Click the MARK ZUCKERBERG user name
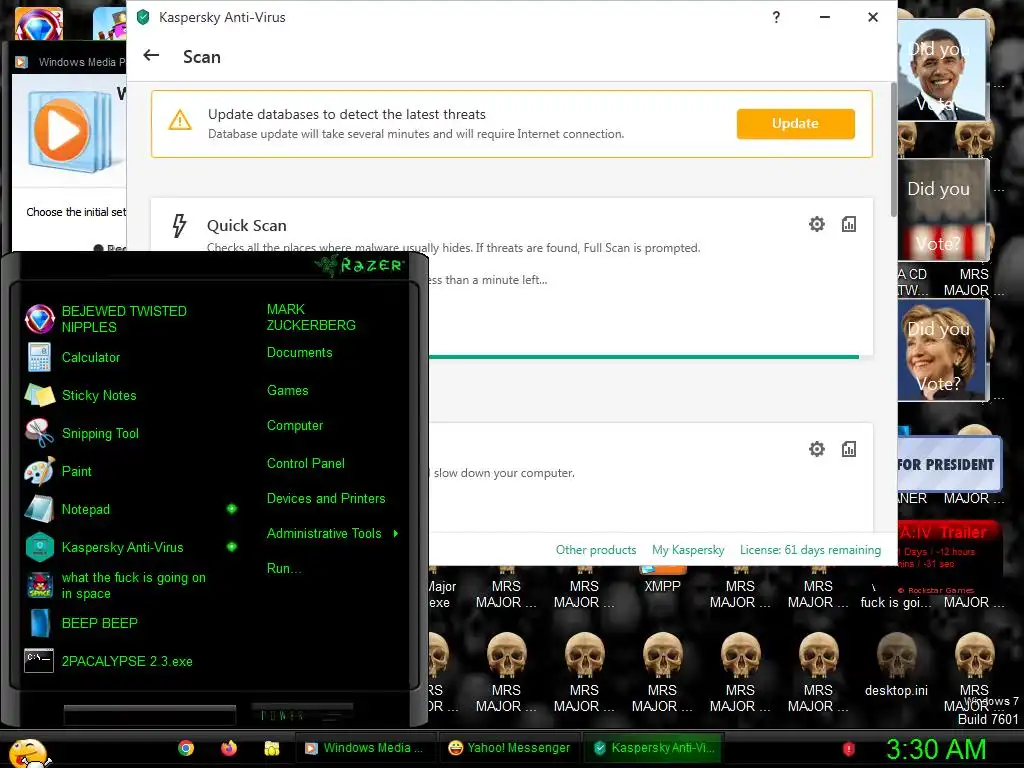 click(311, 317)
